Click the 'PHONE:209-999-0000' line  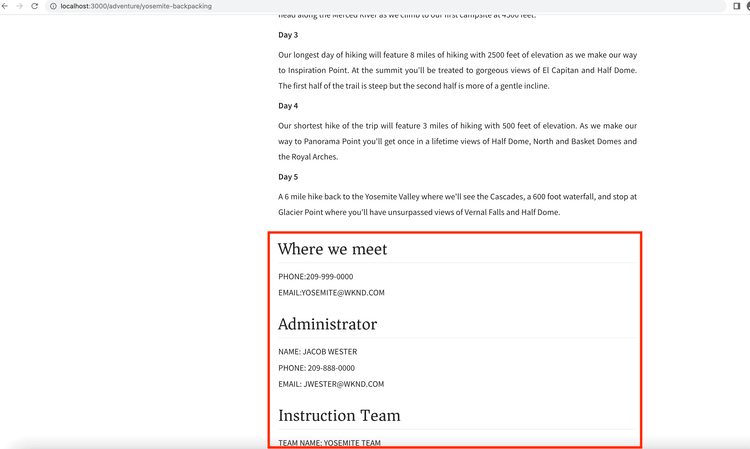point(316,276)
